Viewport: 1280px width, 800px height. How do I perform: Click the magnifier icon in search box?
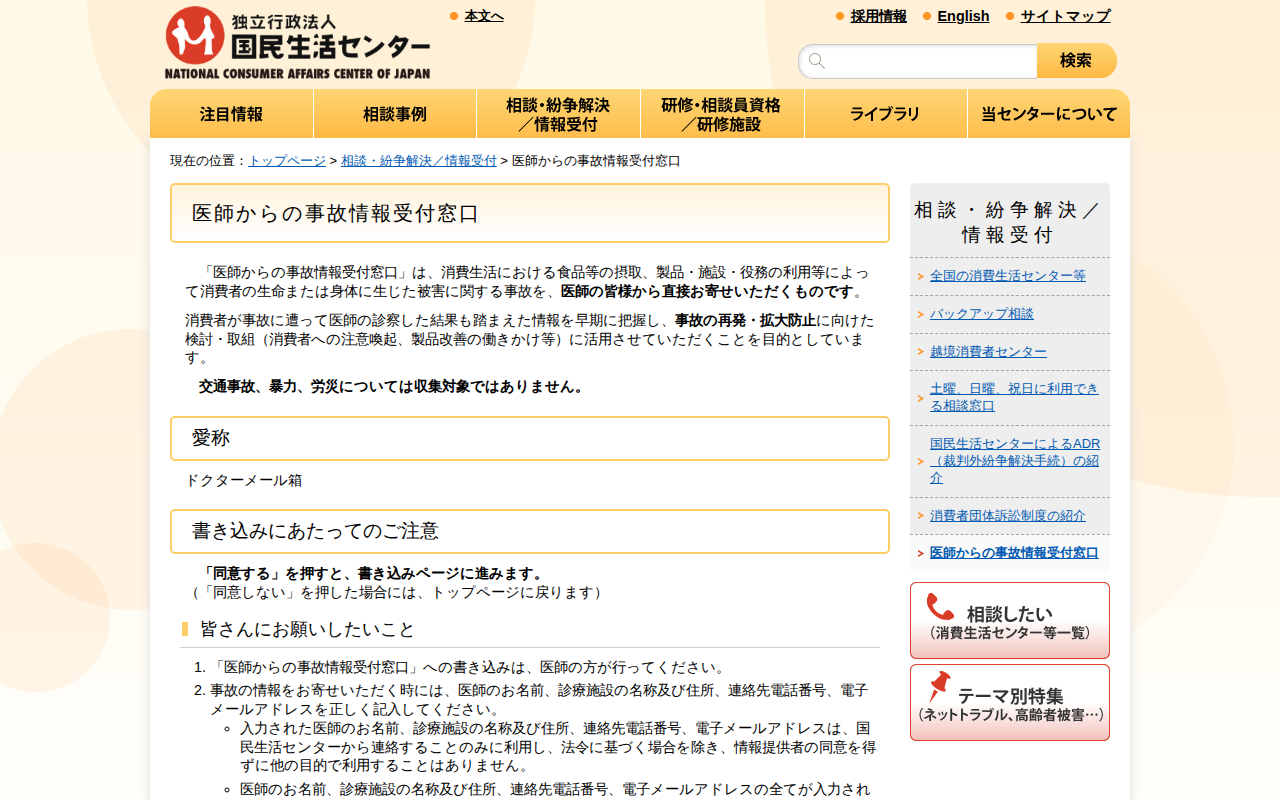coord(817,61)
